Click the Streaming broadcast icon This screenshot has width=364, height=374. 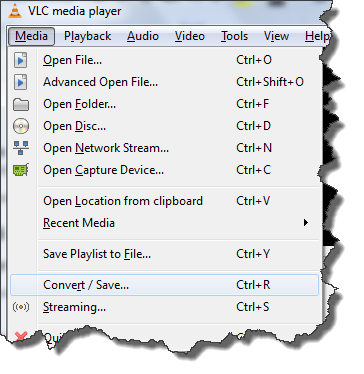[x=21, y=307]
